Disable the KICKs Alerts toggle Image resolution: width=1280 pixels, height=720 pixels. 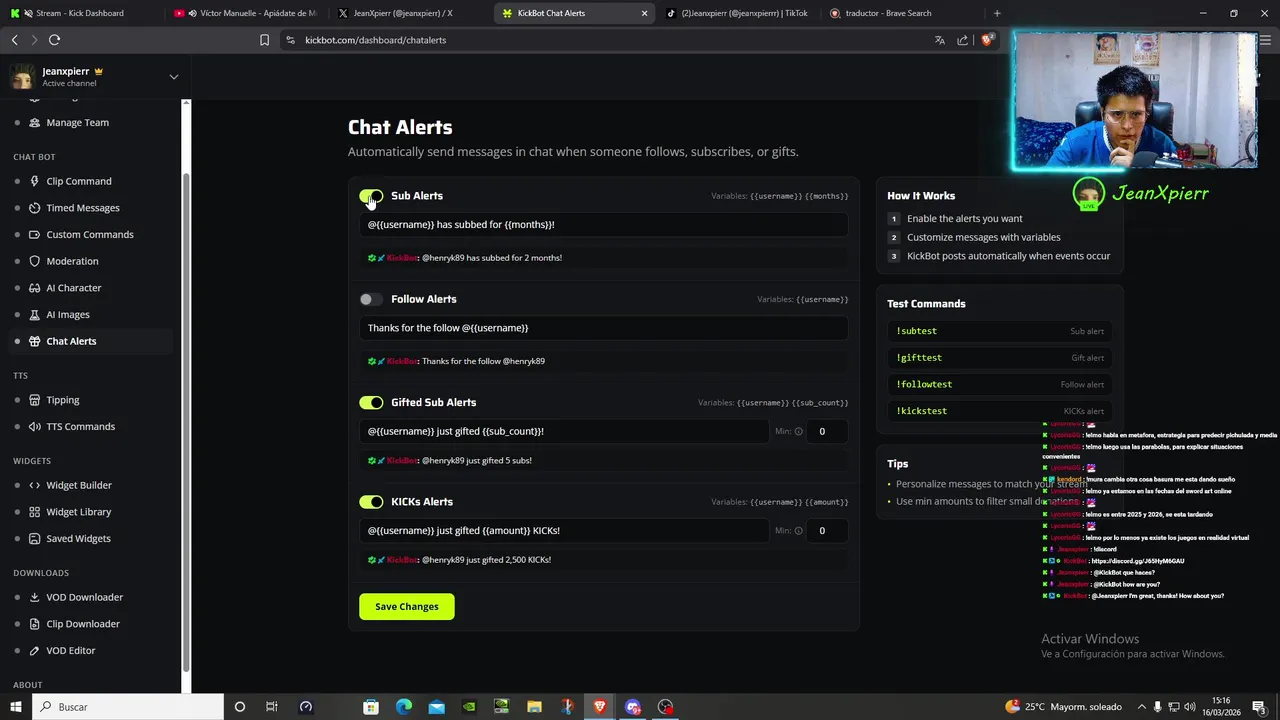(x=371, y=502)
